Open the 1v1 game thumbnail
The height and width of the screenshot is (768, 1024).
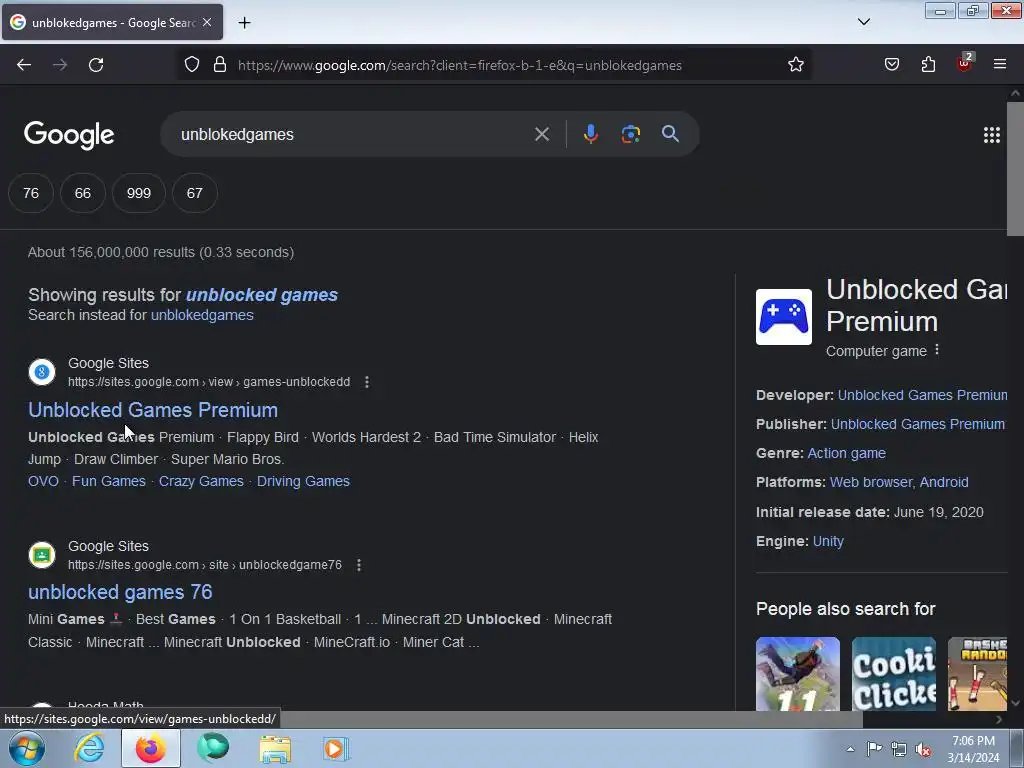click(x=797, y=674)
